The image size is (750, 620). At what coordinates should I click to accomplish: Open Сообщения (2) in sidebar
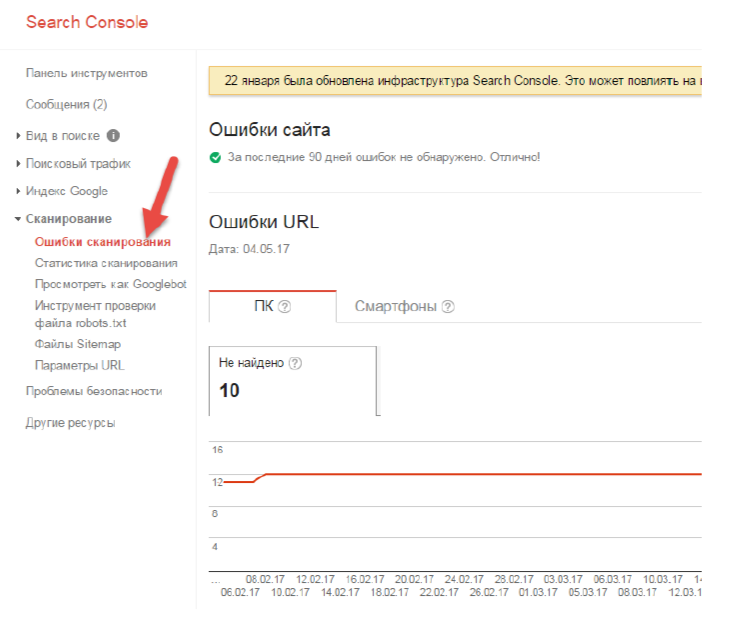point(66,104)
